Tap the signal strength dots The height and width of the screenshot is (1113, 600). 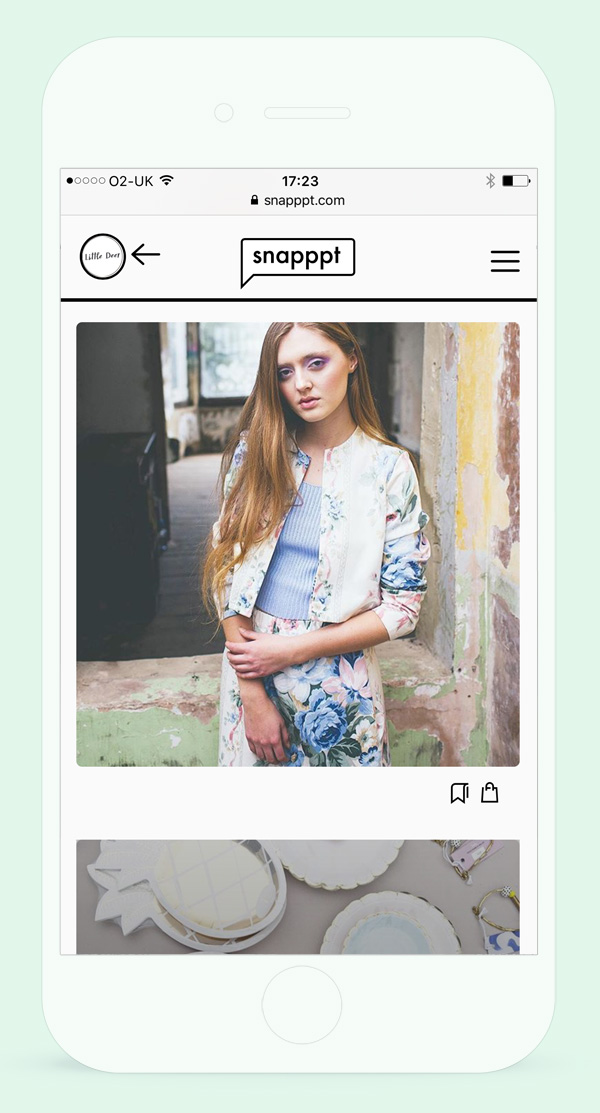[86, 181]
